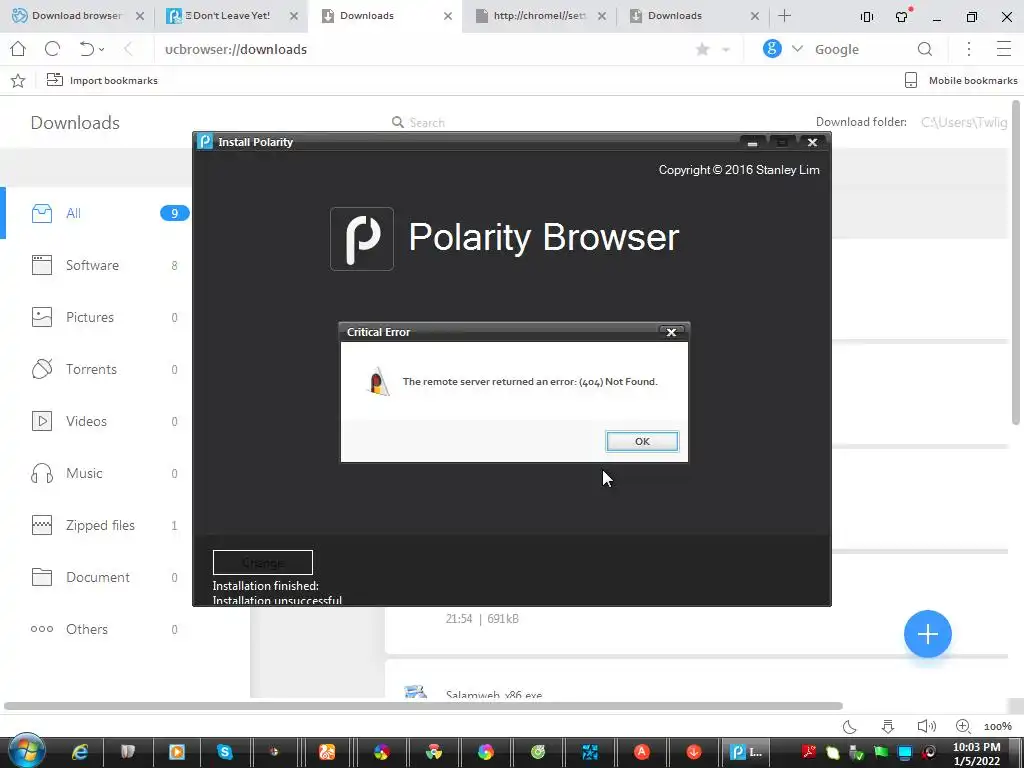
Task: Select the Software downloads category
Action: (98, 265)
